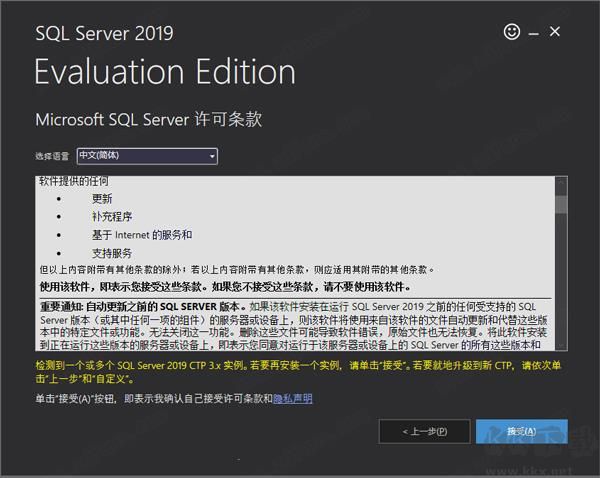This screenshot has height=478, width=600.
Task: Click the 接受(A) accept button
Action: [522, 431]
